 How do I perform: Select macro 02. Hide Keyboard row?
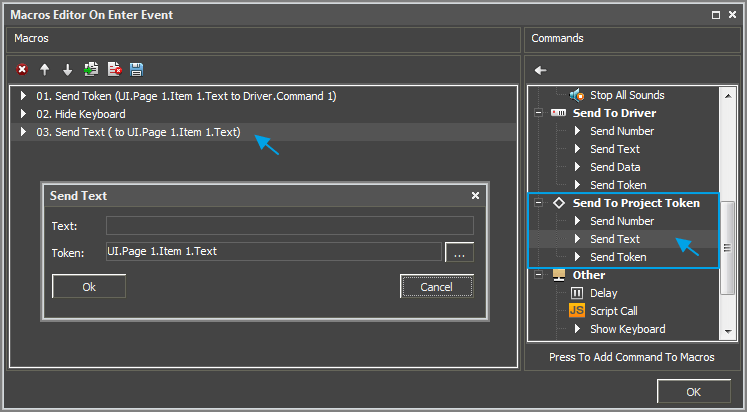pos(263,114)
